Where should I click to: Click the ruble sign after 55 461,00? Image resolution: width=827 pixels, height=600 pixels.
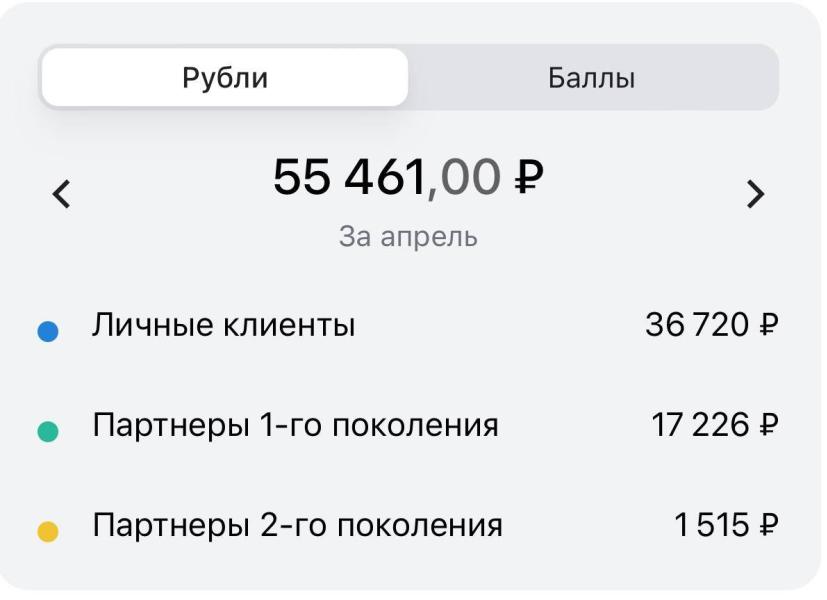(528, 177)
